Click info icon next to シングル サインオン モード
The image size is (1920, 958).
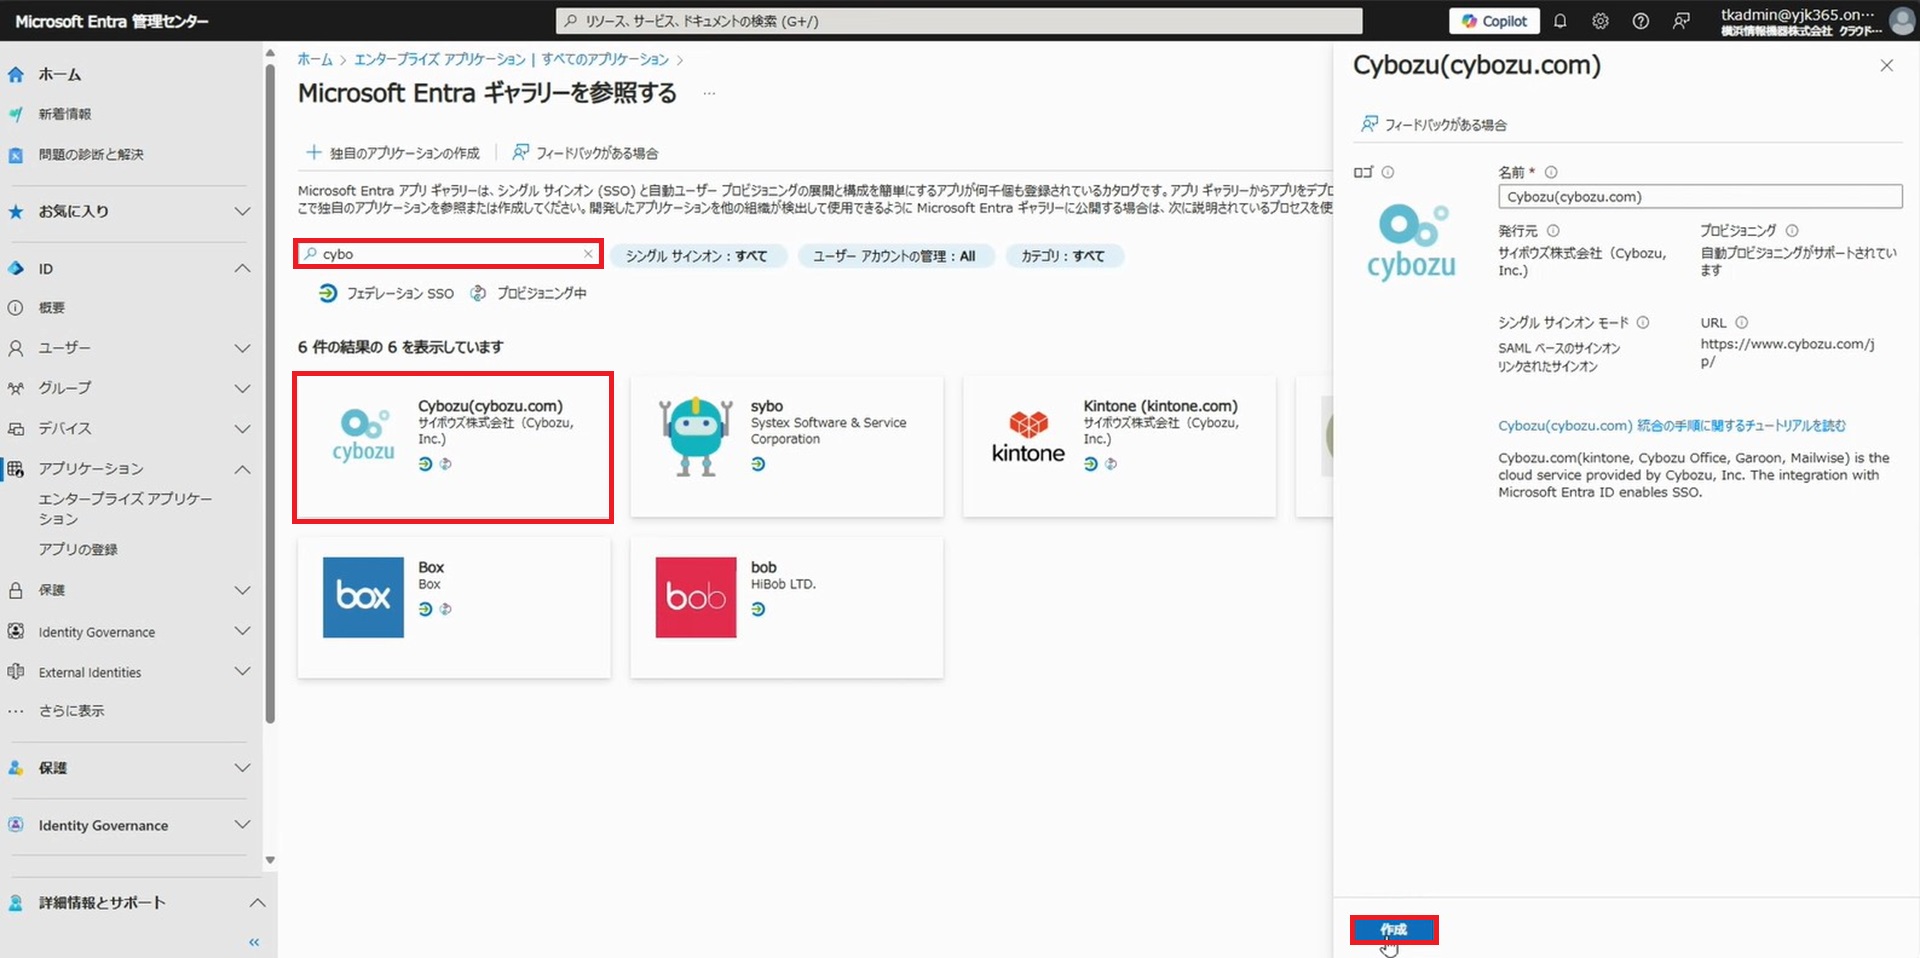click(x=1643, y=323)
